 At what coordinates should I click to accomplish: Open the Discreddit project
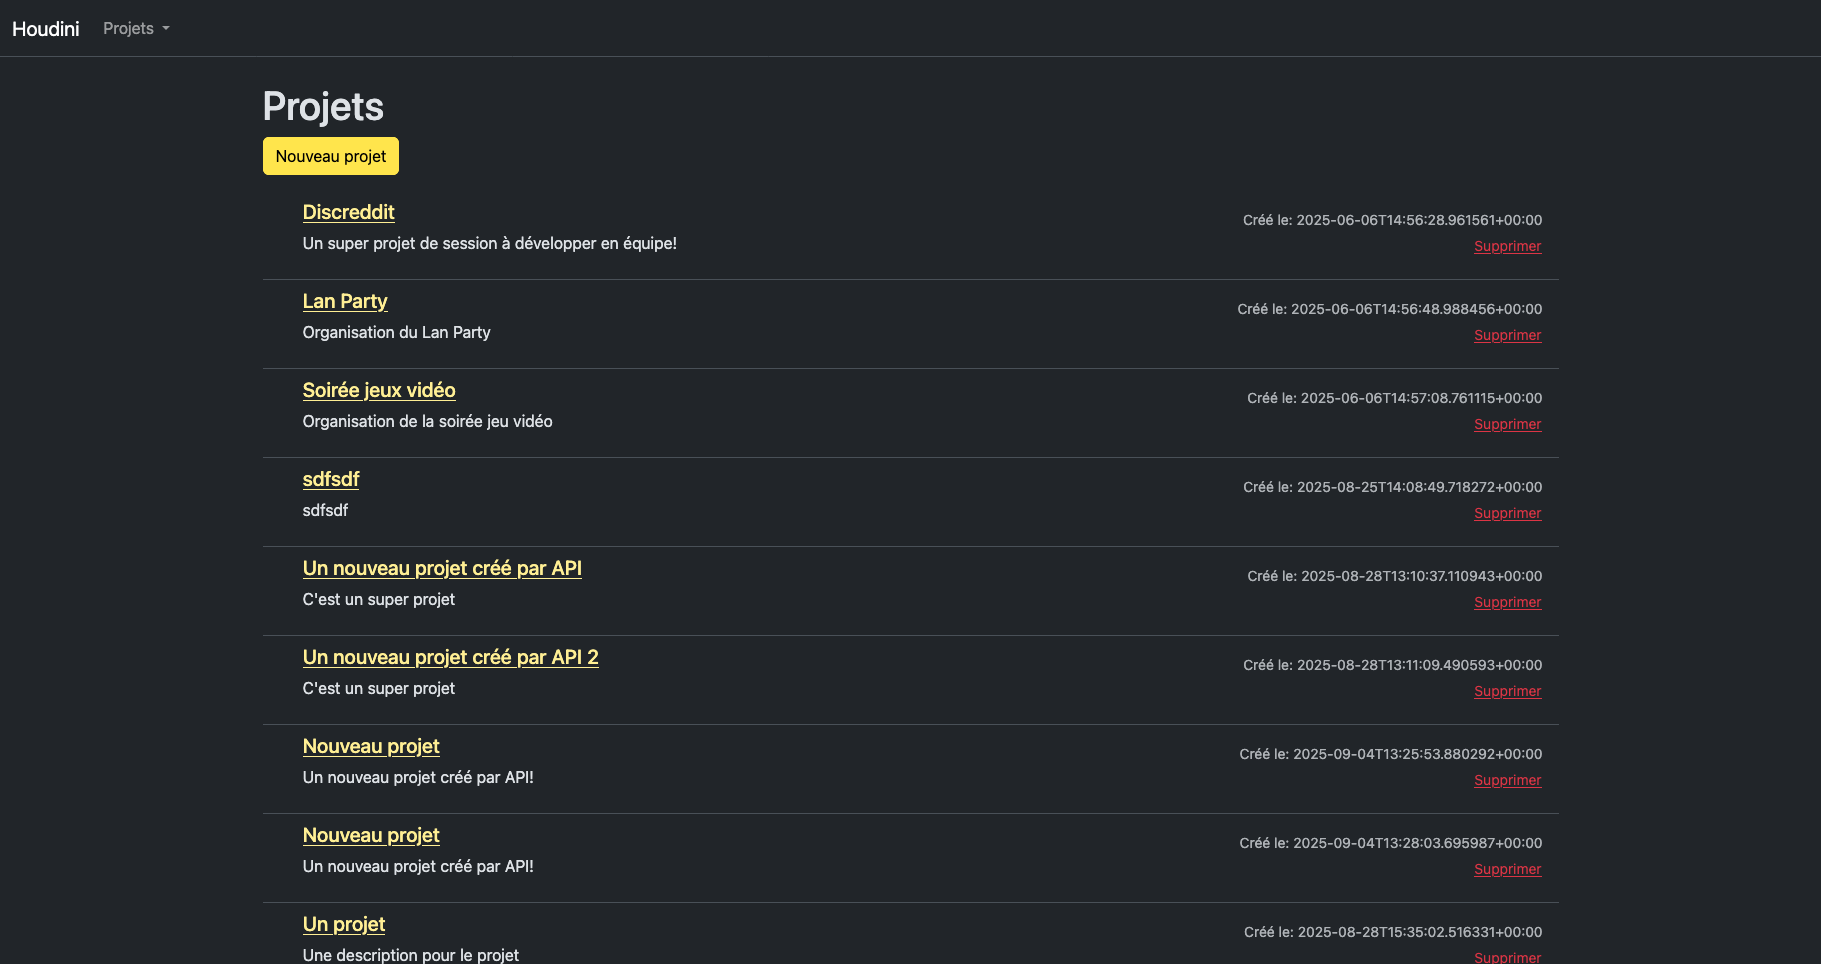click(x=348, y=212)
